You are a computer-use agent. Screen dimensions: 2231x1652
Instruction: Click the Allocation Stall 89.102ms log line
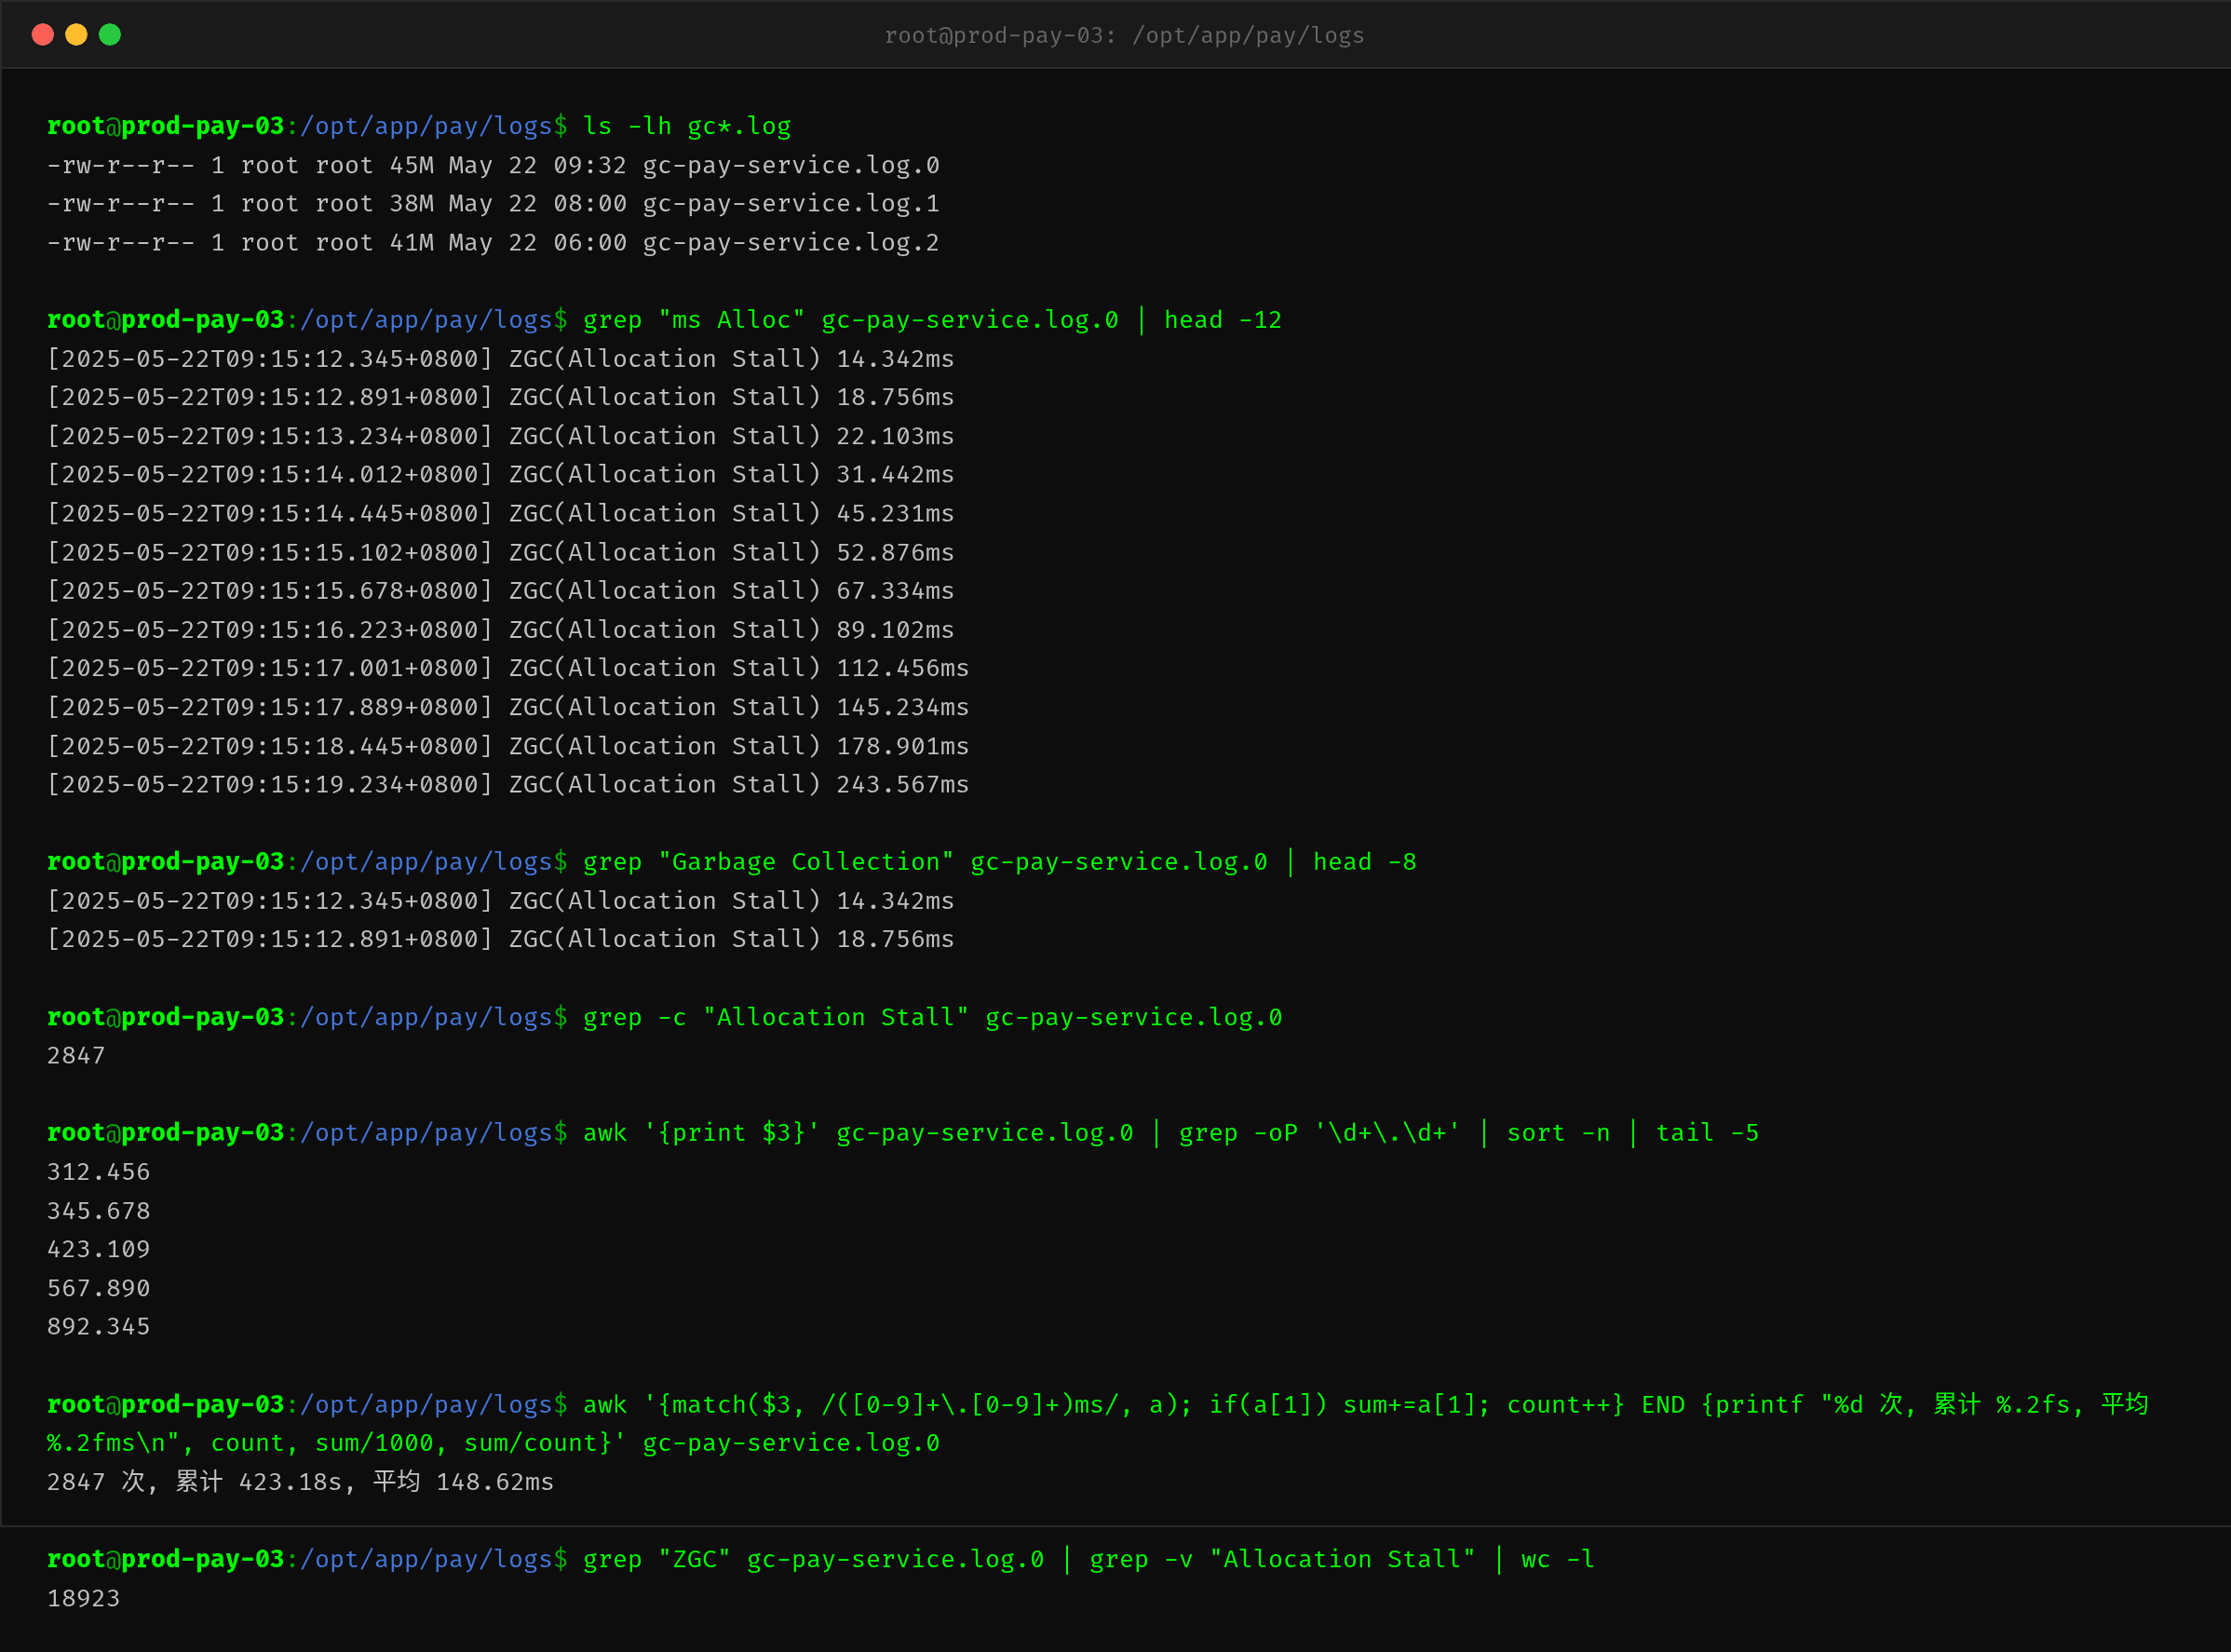click(x=500, y=630)
